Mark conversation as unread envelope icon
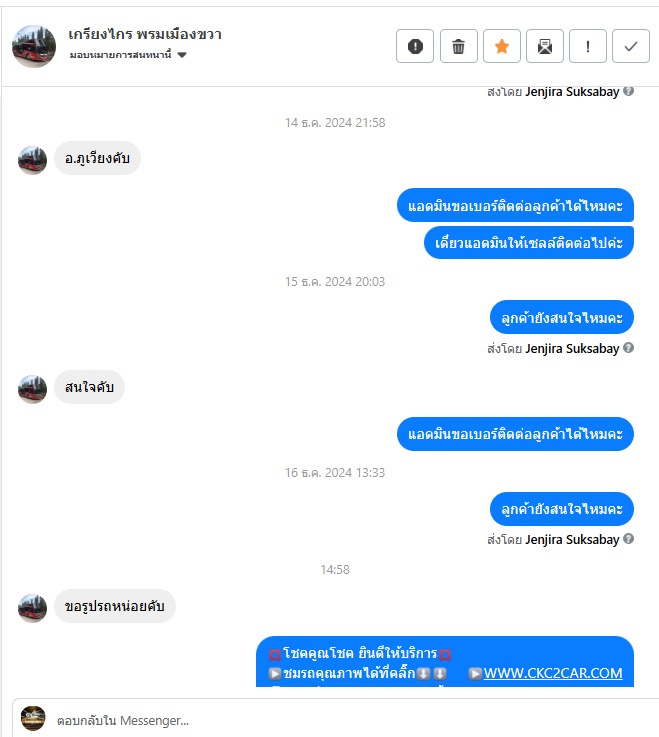The height and width of the screenshot is (737, 659). (x=545, y=46)
